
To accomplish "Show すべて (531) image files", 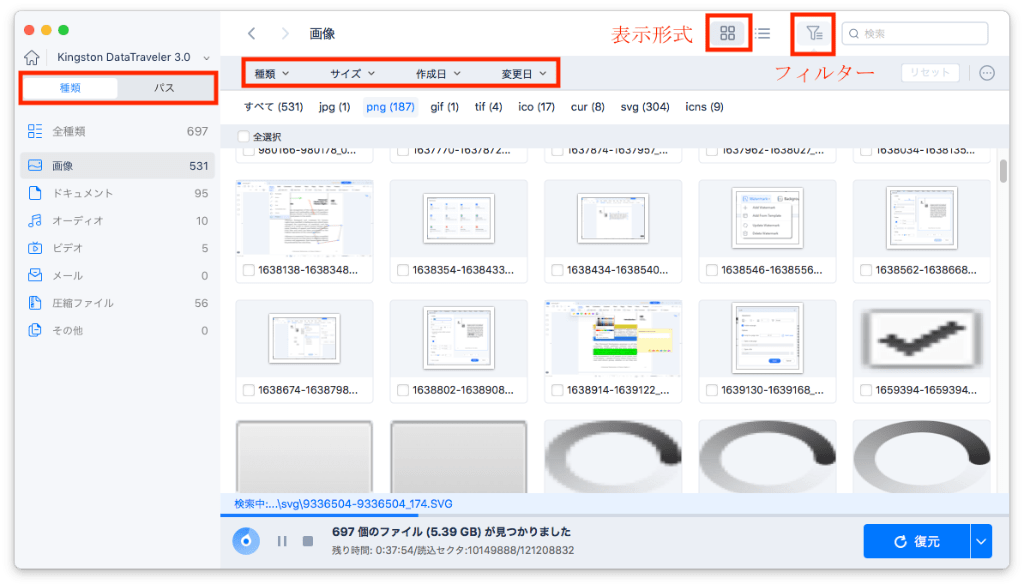I will click(273, 107).
